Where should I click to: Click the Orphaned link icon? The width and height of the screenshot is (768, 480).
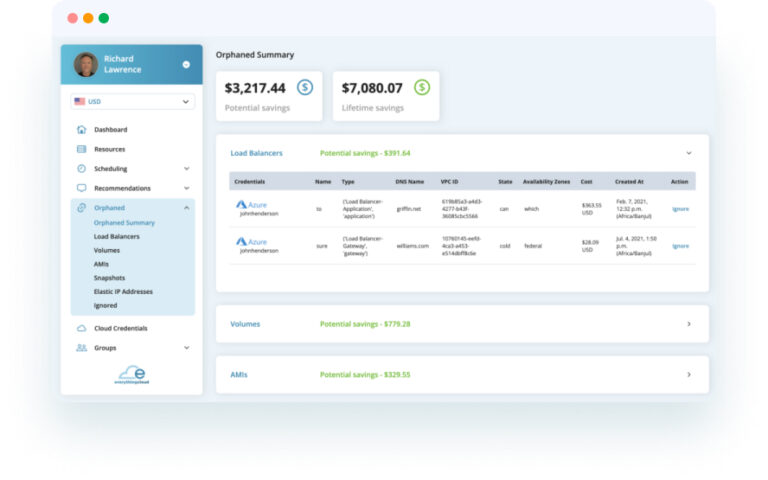pyautogui.click(x=81, y=208)
